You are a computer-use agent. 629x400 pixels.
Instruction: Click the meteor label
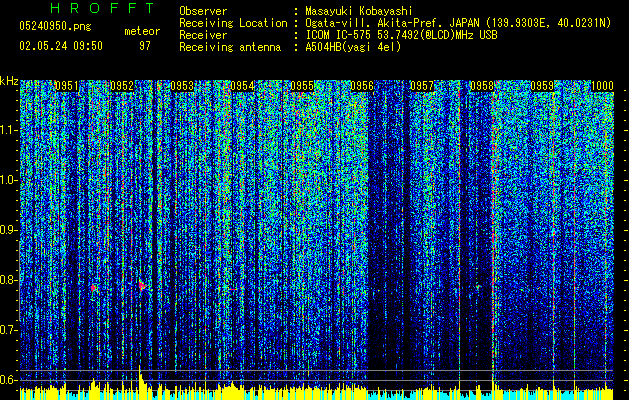[x=142, y=31]
